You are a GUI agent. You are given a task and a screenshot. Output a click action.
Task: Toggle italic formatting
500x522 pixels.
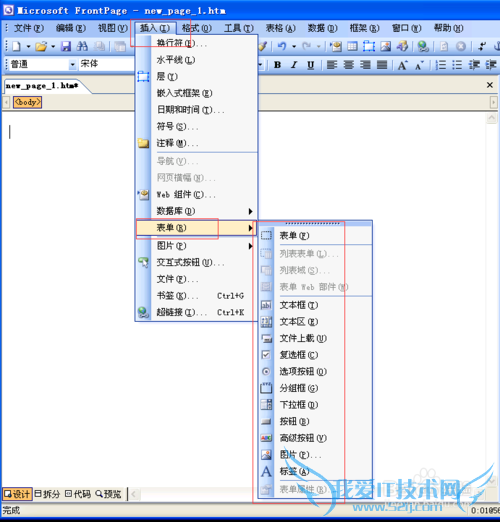[x=294, y=65]
